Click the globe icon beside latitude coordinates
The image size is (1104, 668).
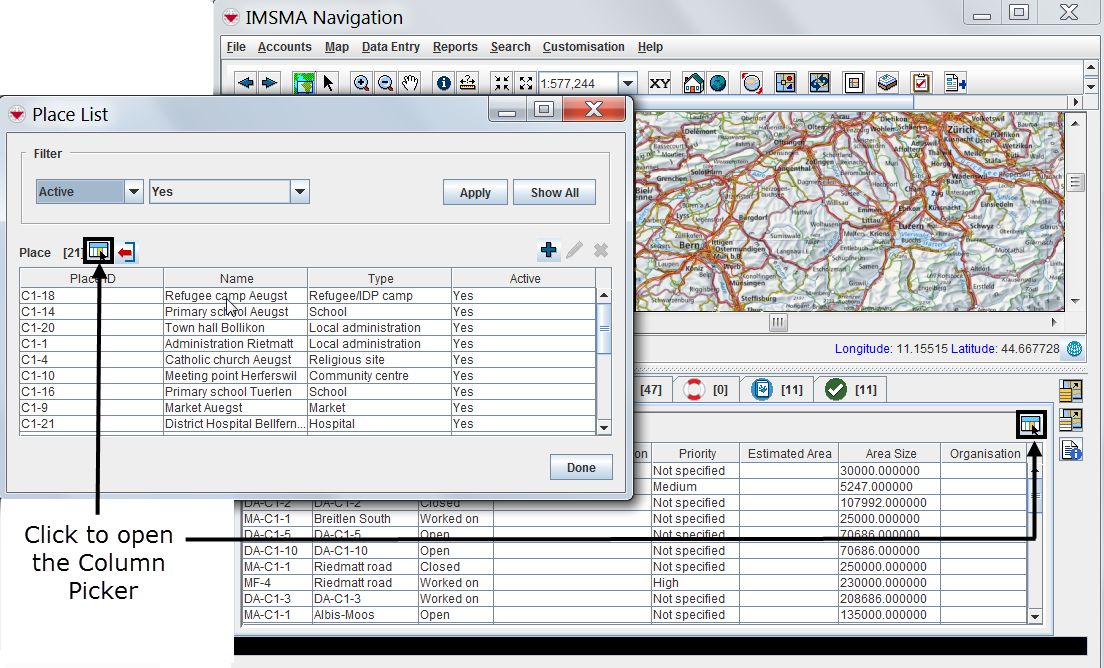click(x=1075, y=349)
